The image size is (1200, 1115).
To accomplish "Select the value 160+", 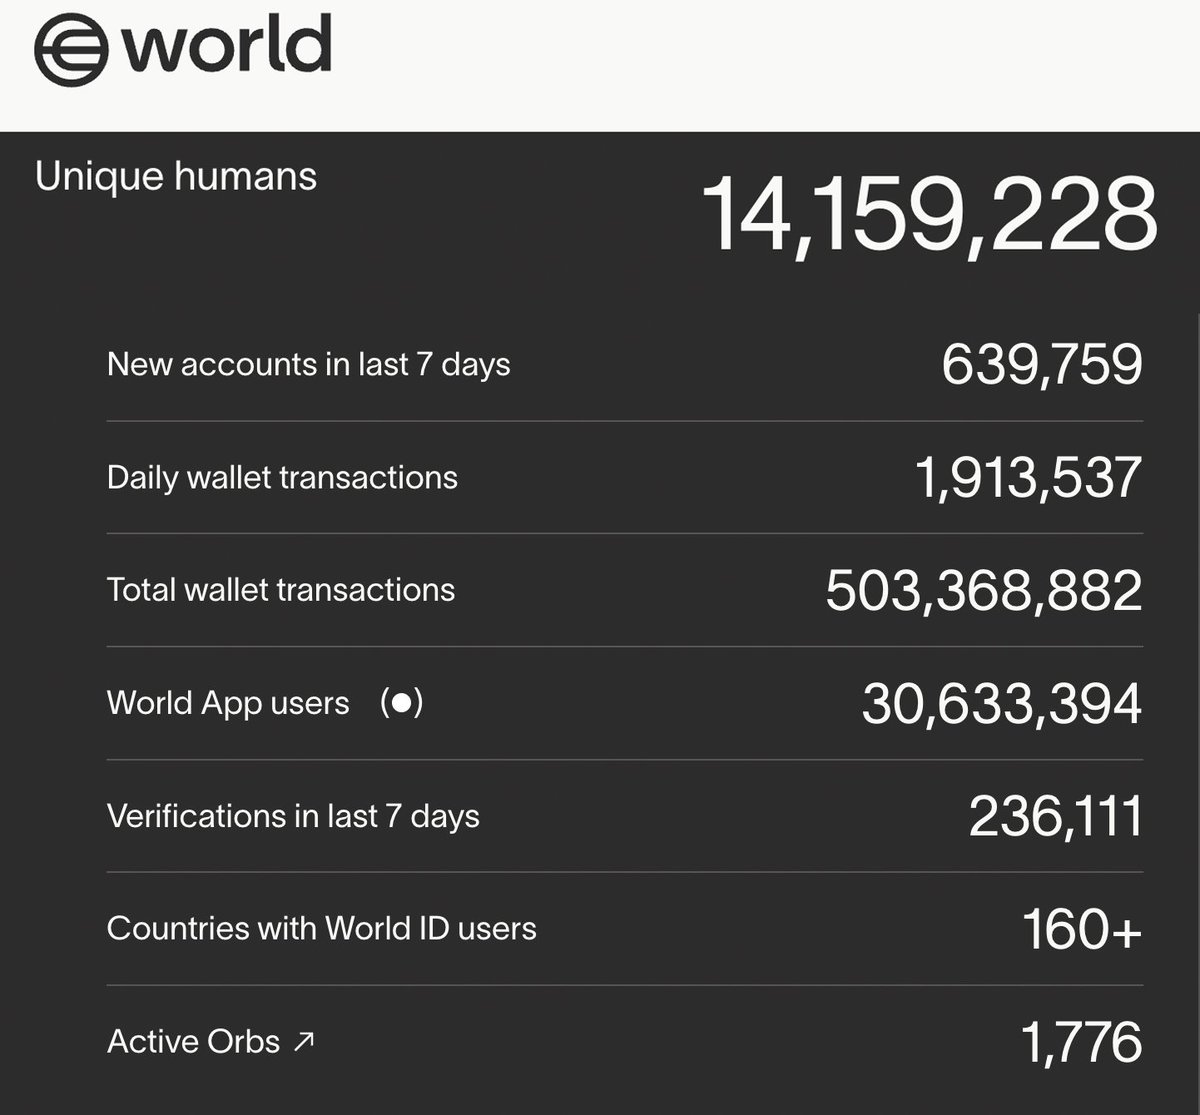I will tap(1082, 929).
